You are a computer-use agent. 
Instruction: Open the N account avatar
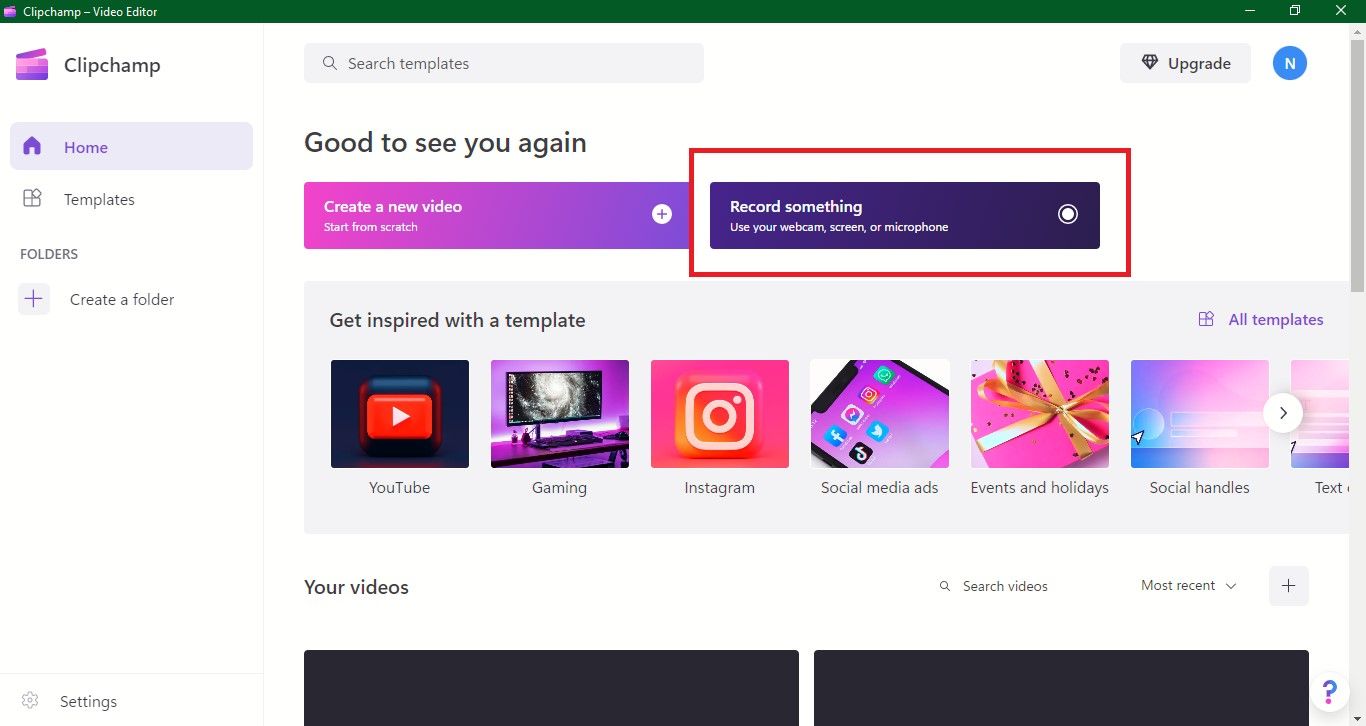(x=1290, y=63)
